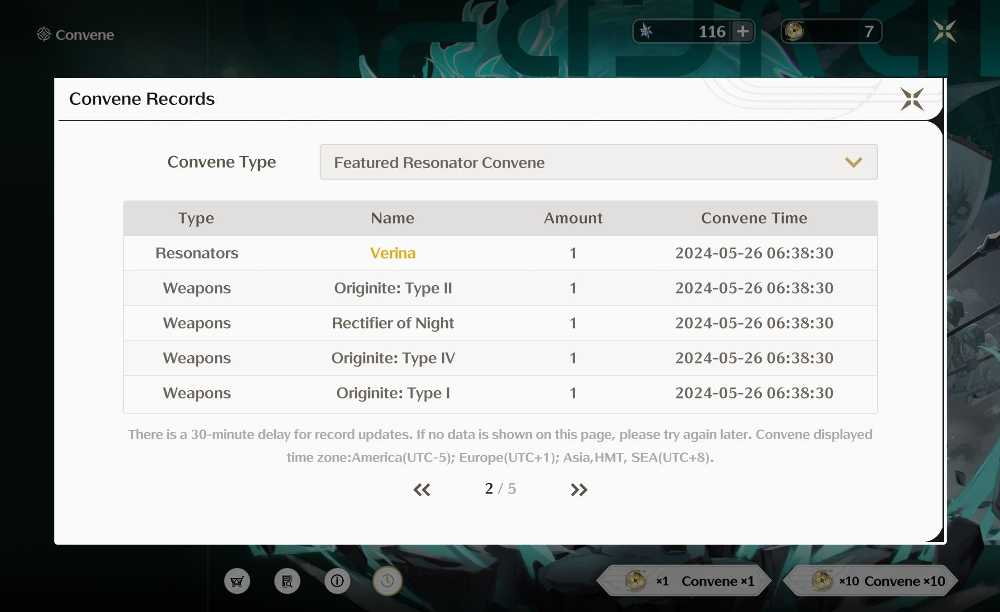1000x612 pixels.
Task: Exit the Convene screen using the top-right X
Action: point(945,31)
